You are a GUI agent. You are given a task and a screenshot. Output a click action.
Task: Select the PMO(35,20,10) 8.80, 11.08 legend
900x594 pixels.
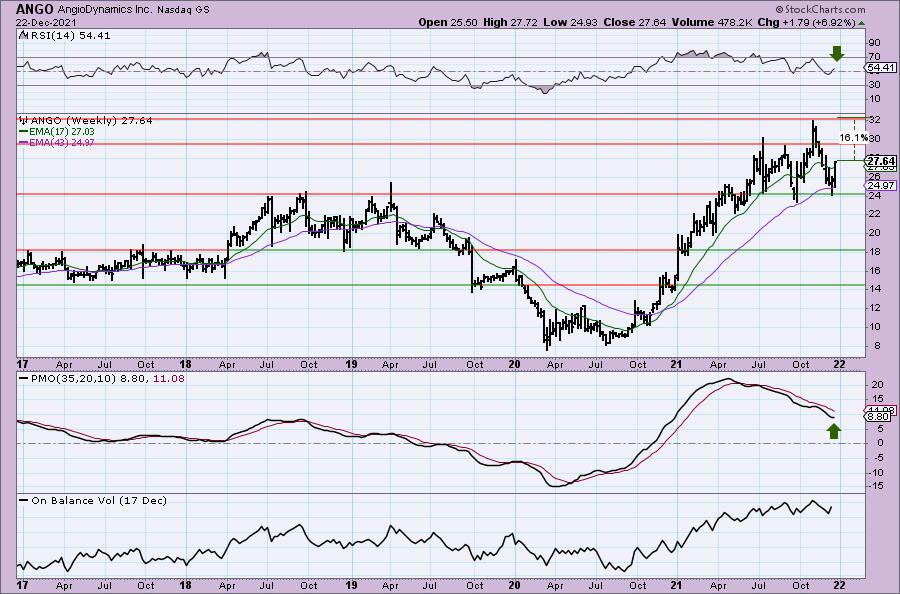click(x=107, y=379)
